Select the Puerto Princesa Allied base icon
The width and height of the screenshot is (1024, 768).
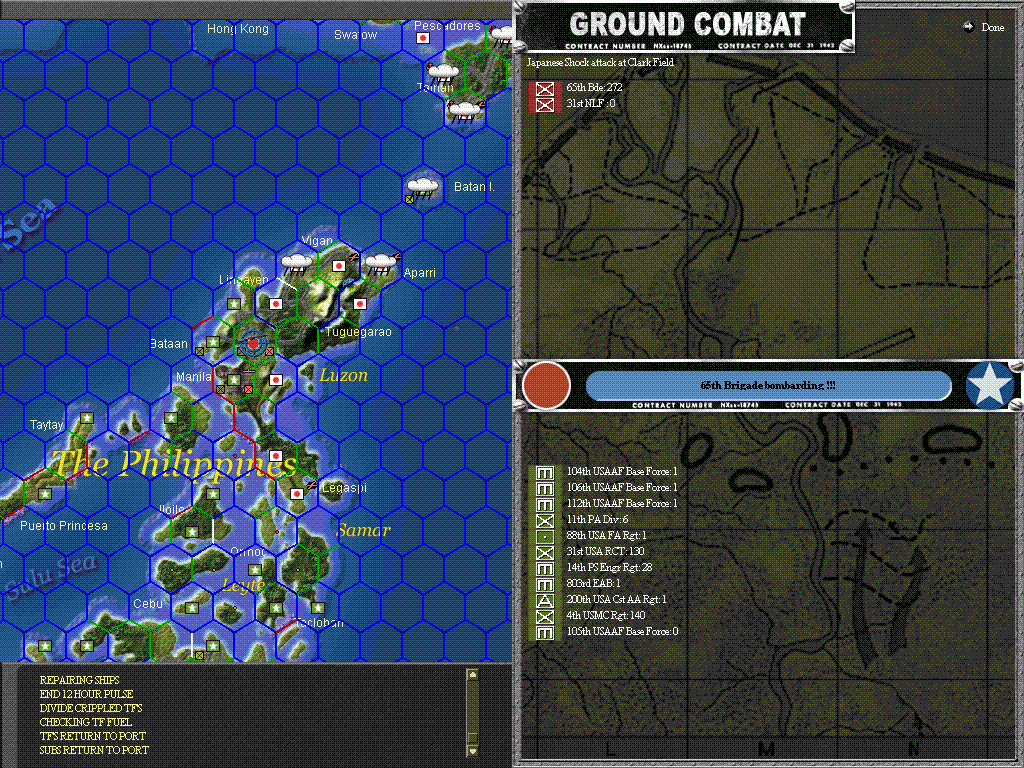(45, 494)
